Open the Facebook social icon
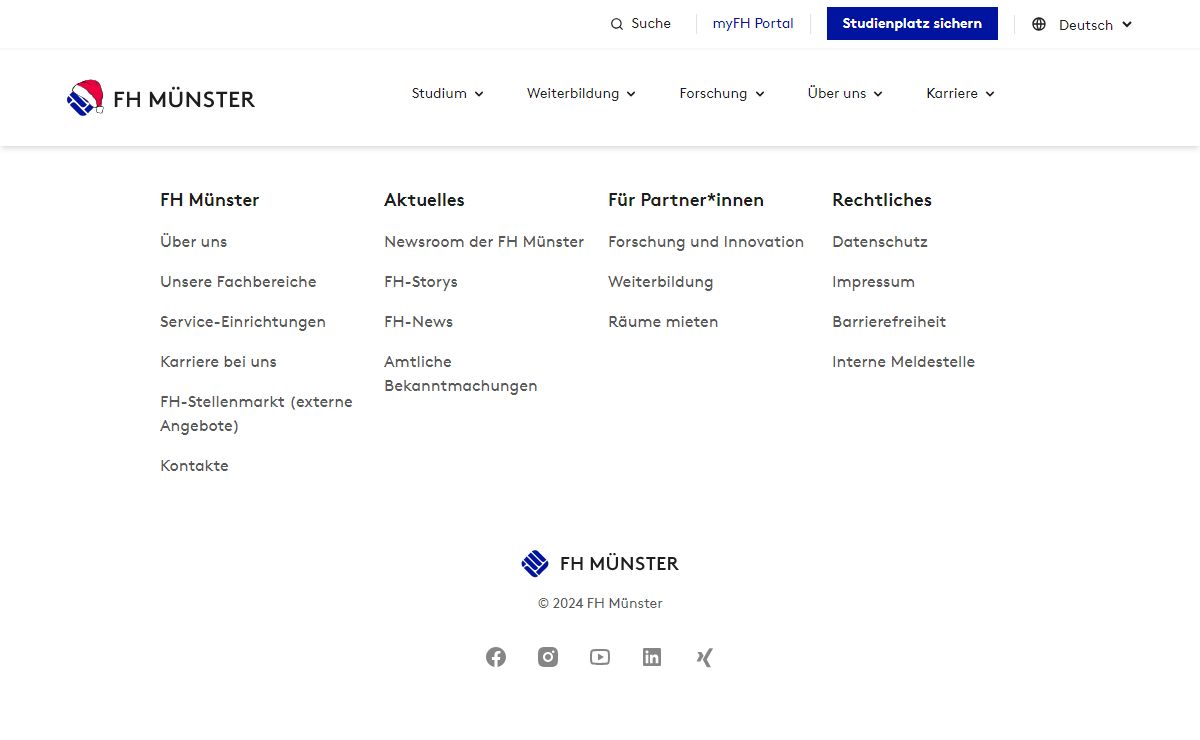1200x740 pixels. pos(496,657)
